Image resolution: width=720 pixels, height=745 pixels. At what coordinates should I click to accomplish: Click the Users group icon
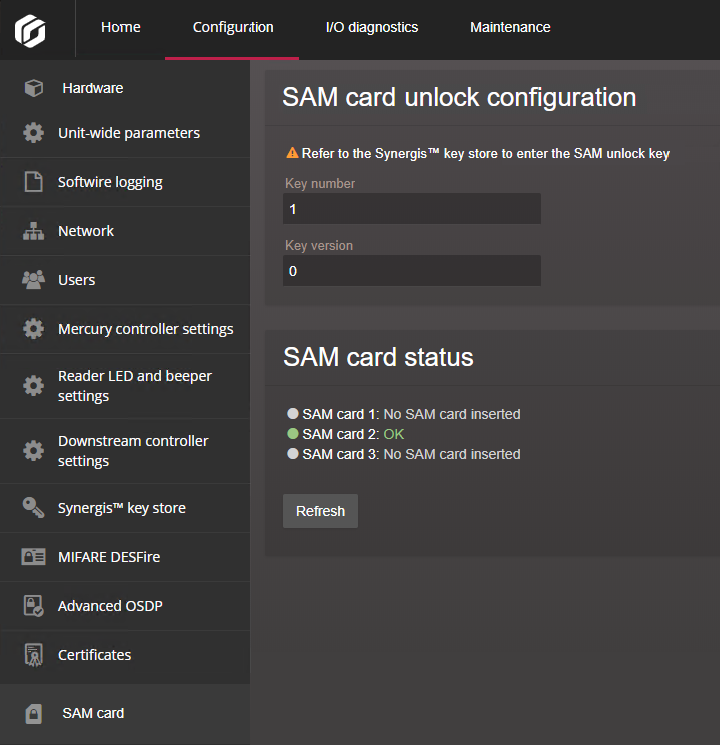point(33,280)
